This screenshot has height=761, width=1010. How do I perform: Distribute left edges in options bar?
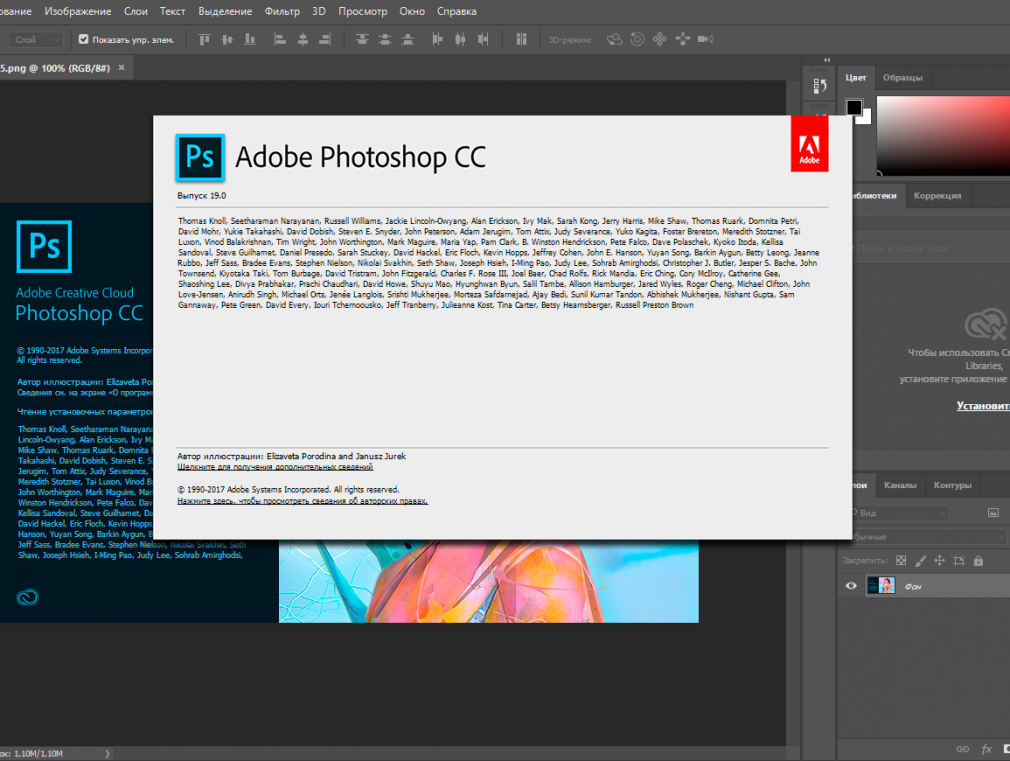[x=437, y=39]
